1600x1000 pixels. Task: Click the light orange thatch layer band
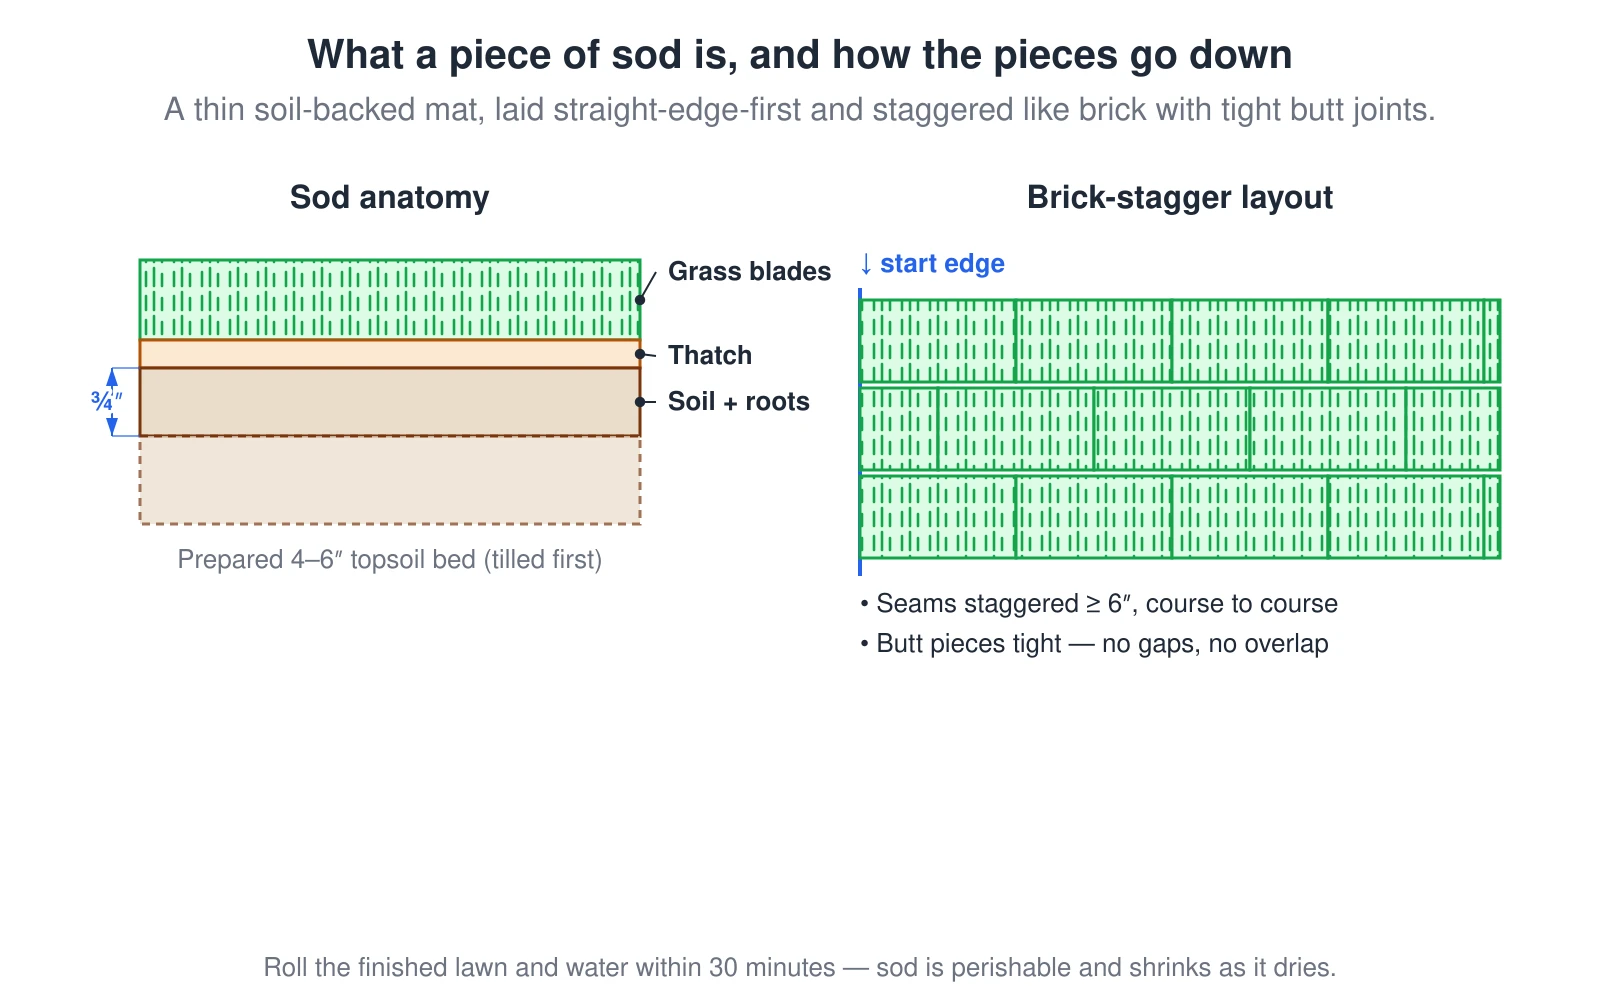coord(390,354)
